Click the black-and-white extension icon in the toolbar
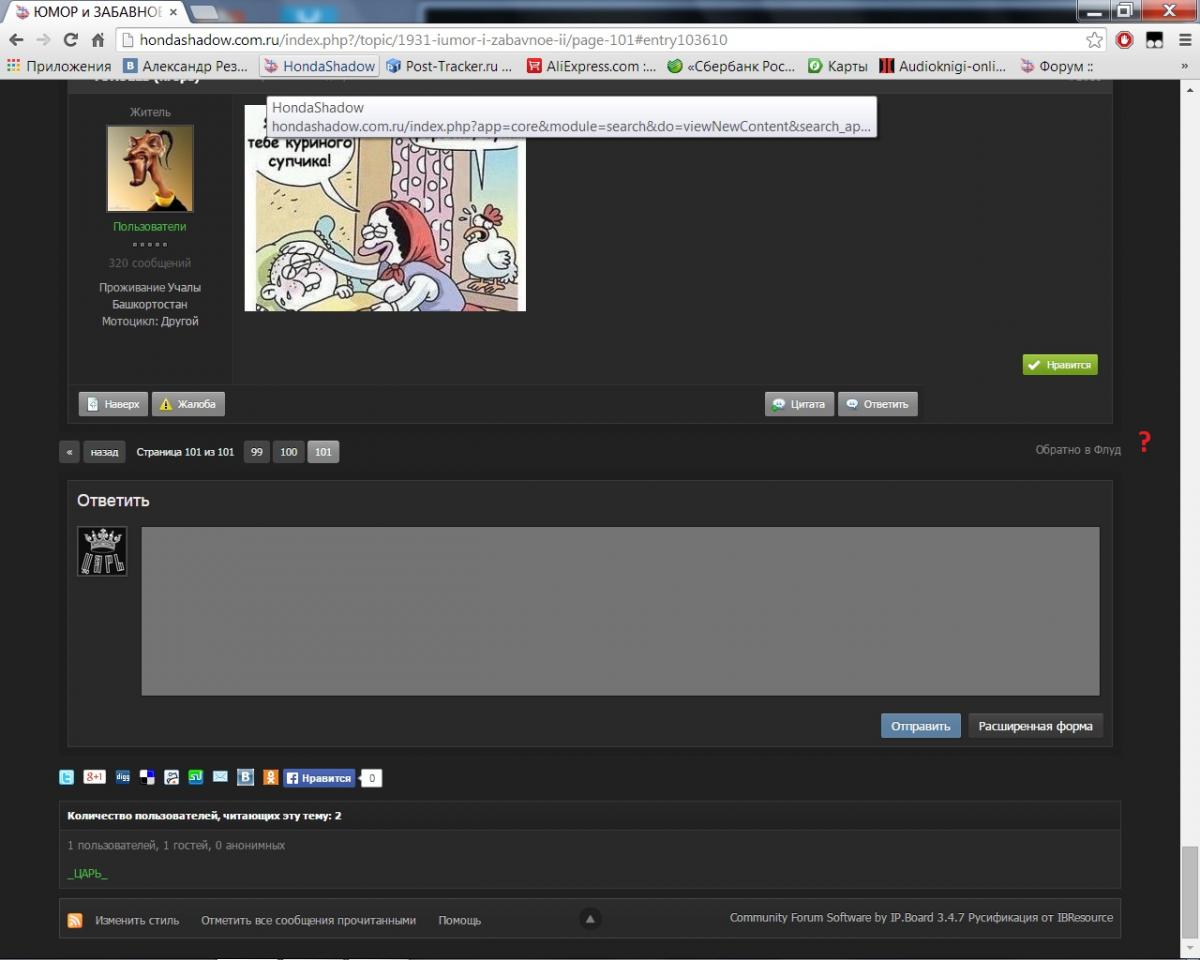This screenshot has width=1200, height=960. 1154,40
